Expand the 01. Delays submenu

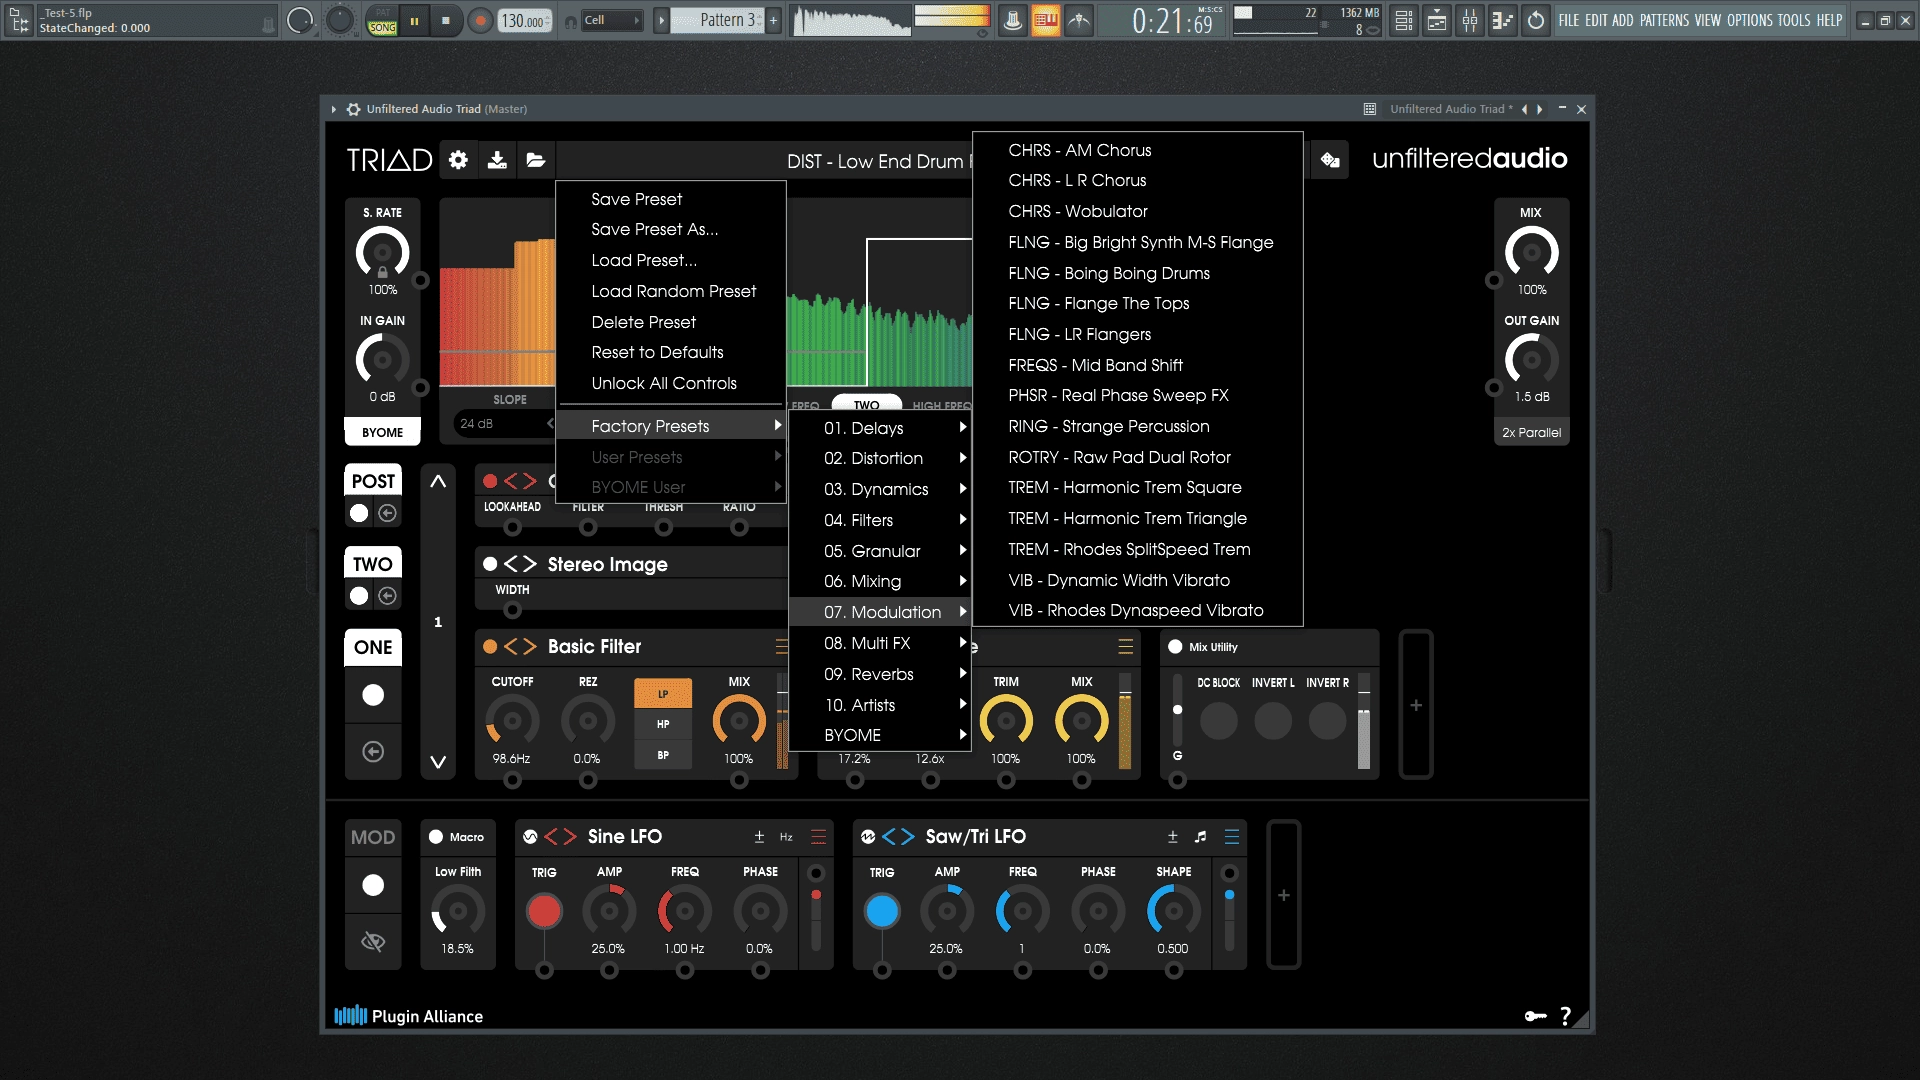880,428
